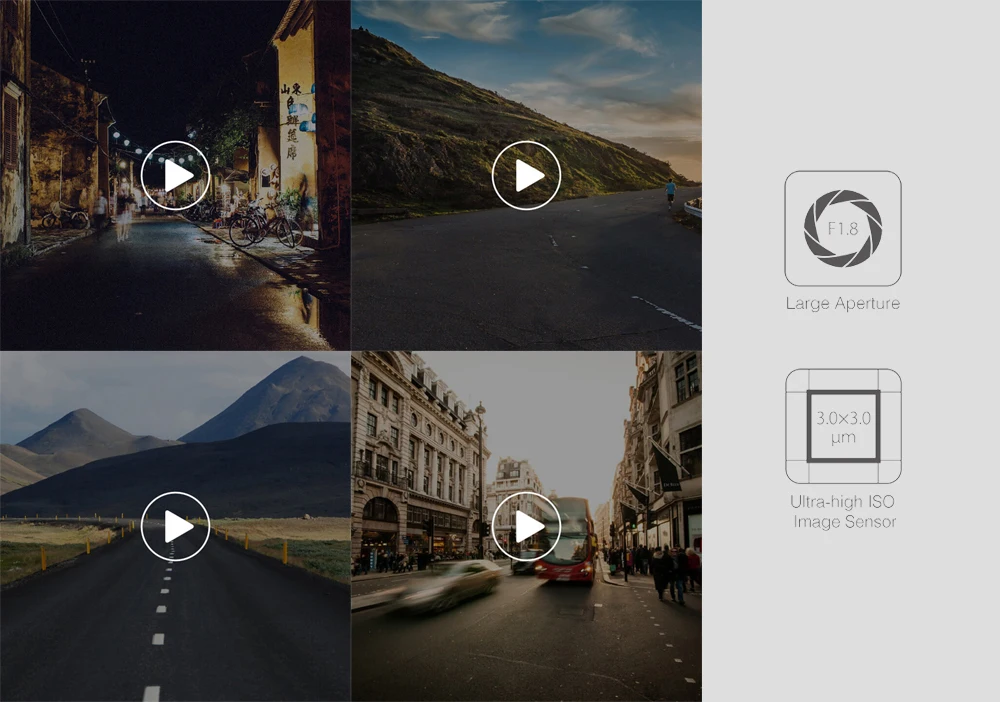The image size is (1000, 702).
Task: Play the mountain highway video
Action: tap(175, 527)
